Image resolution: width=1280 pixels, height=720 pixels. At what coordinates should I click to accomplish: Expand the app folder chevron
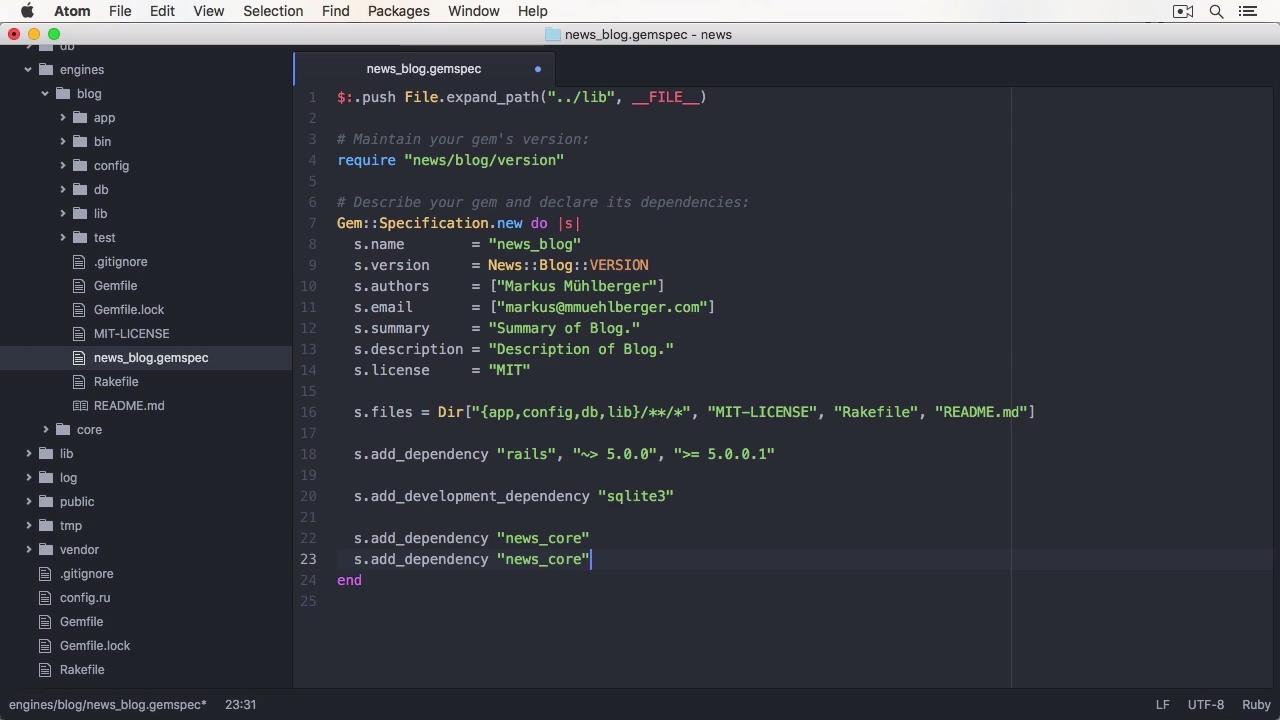click(x=63, y=117)
